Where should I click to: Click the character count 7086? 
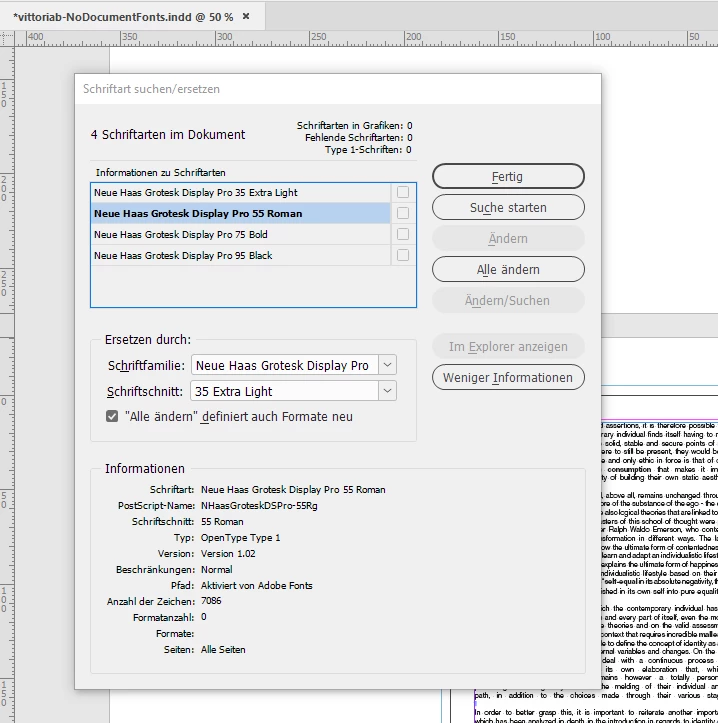point(211,601)
